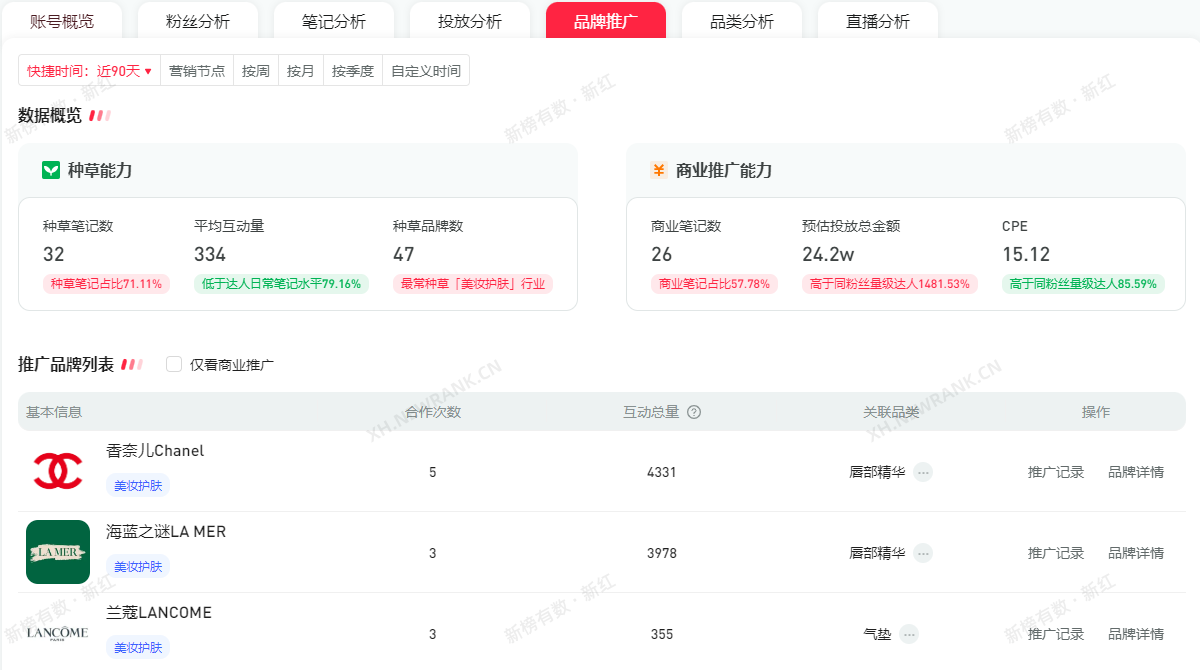Expand more categories icon in Chanel row
Viewport: 1200px width, 670px height.
point(923,472)
